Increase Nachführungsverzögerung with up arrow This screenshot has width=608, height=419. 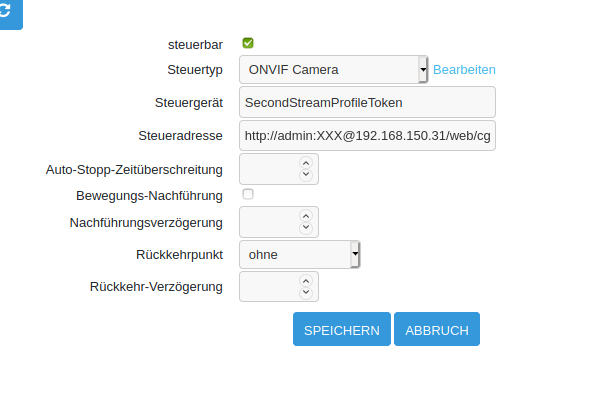point(306,216)
